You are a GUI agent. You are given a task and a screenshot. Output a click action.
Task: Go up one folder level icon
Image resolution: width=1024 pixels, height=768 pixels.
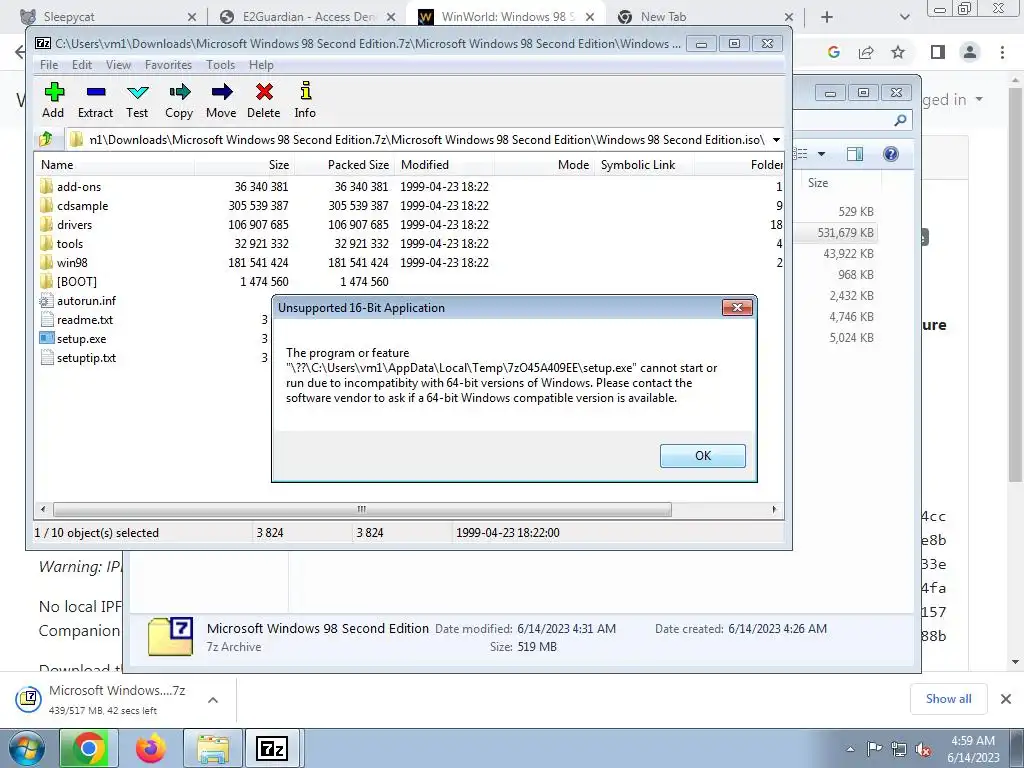tap(46, 139)
